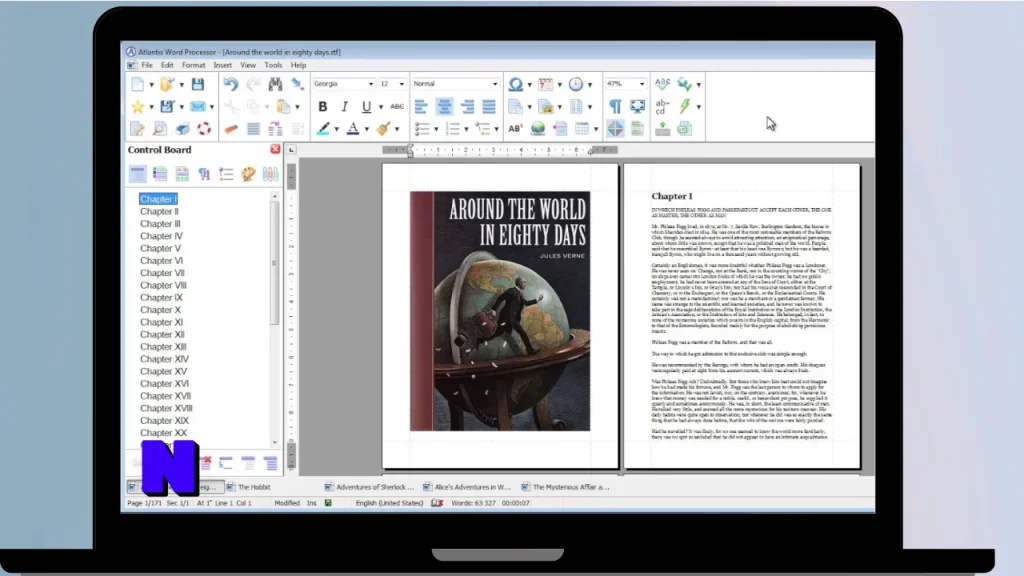The image size is (1024, 576).
Task: Click the Paste clipboard icon
Action: (283, 106)
